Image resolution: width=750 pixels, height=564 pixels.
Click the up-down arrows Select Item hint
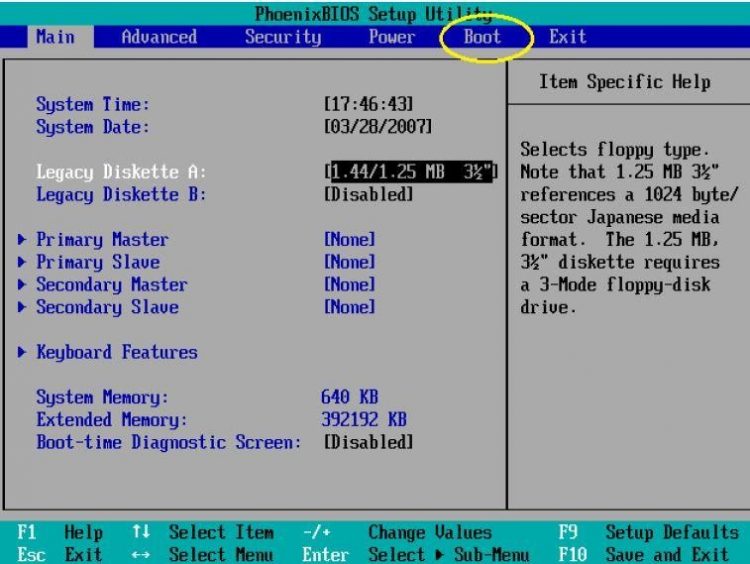pos(203,532)
